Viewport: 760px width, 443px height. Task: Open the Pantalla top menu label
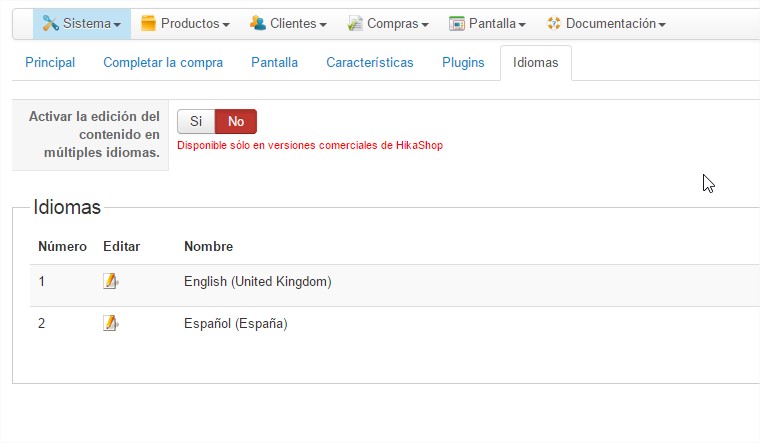tap(492, 23)
